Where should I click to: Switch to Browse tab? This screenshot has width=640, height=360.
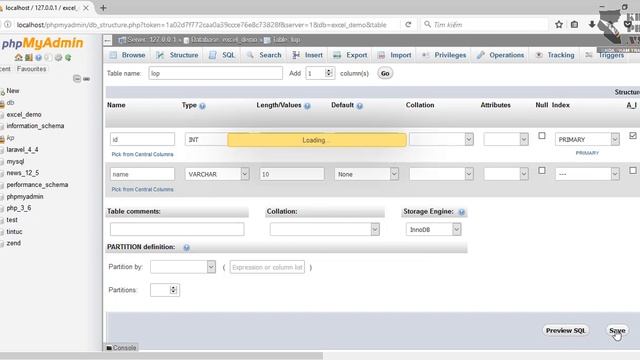[x=127, y=55]
